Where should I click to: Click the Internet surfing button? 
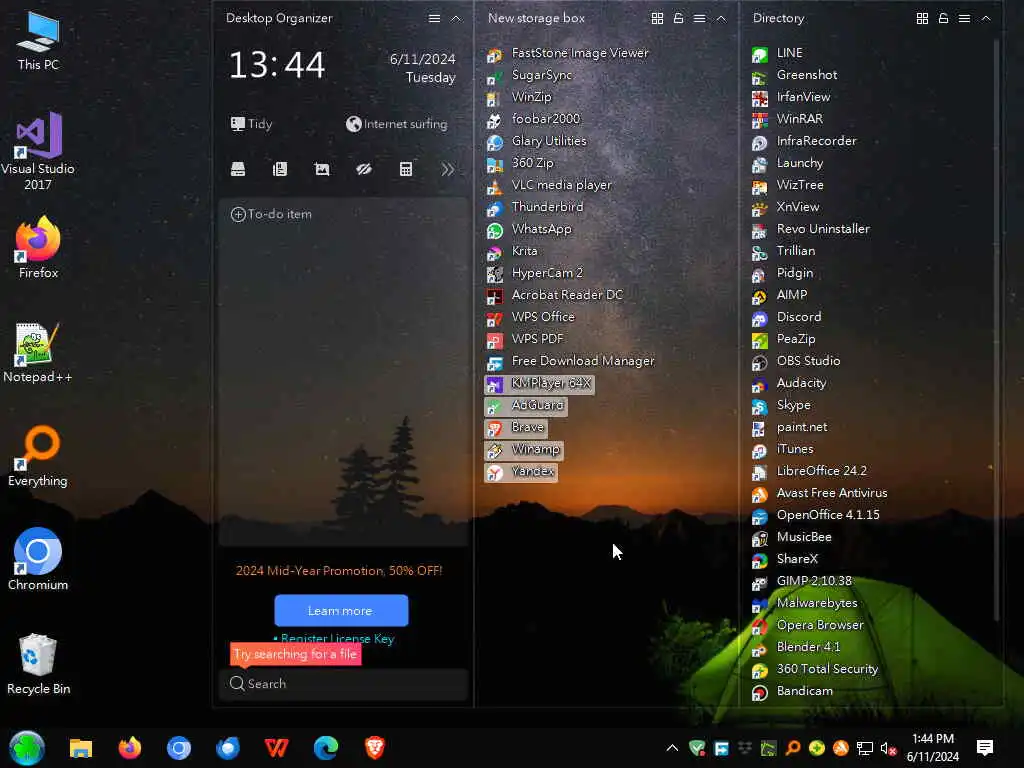tap(396, 123)
